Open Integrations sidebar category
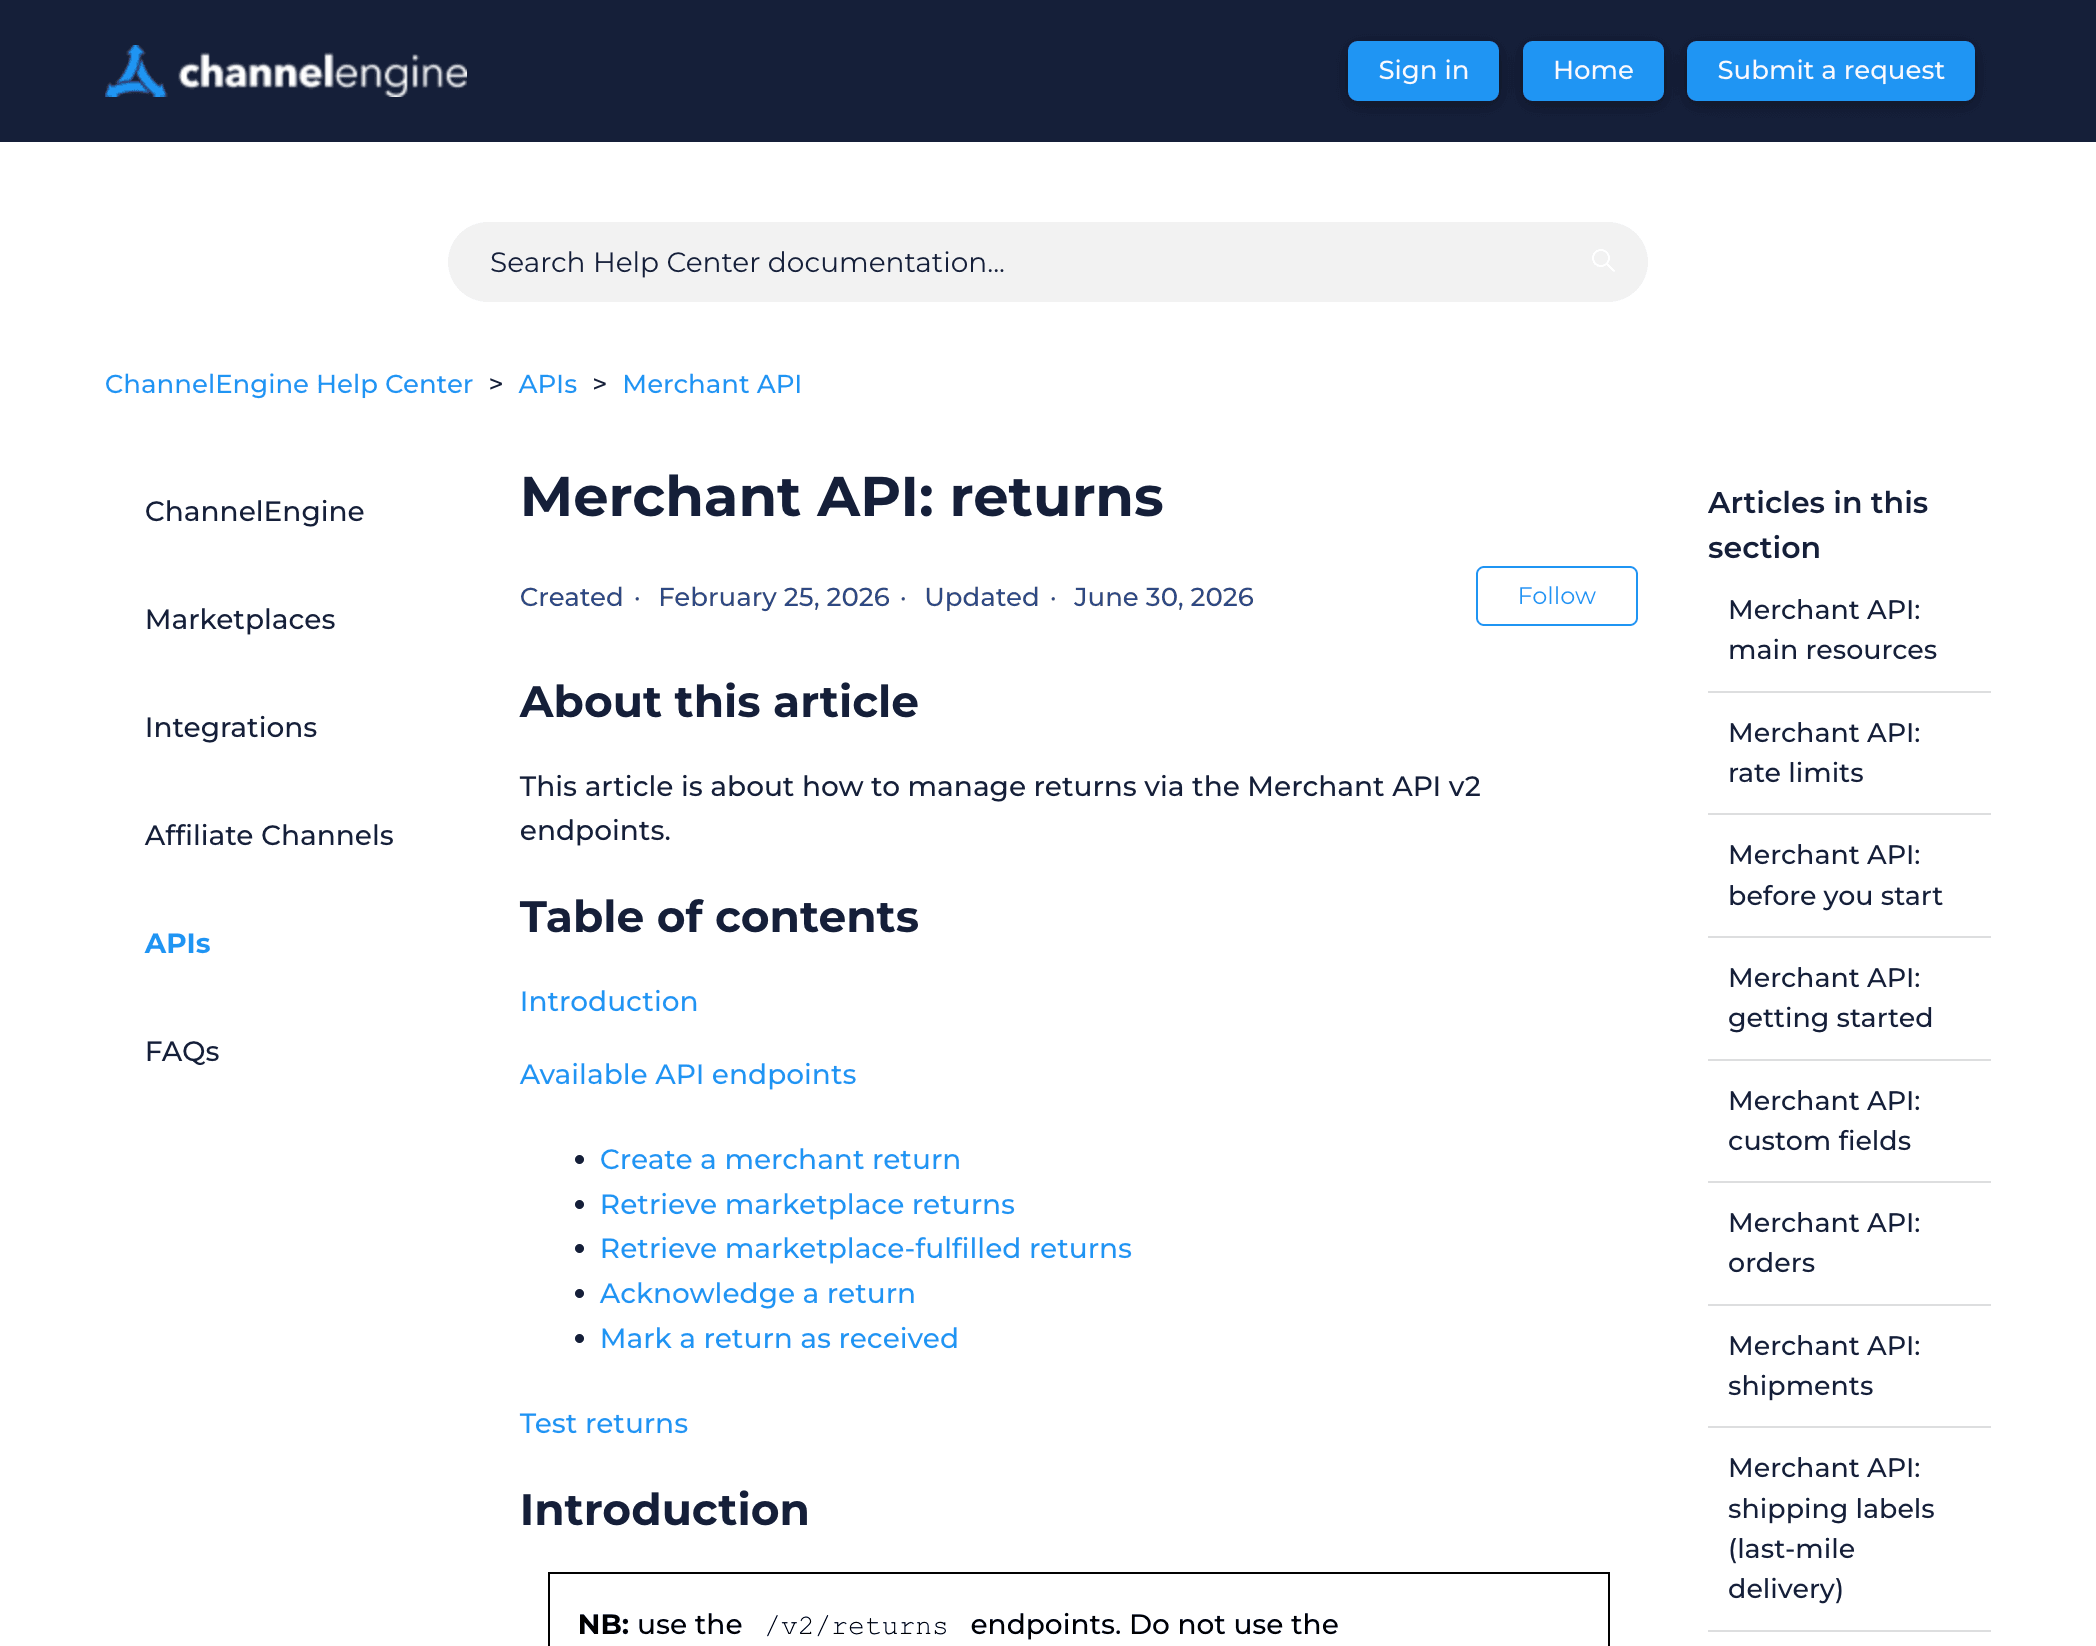2096x1646 pixels. pyautogui.click(x=231, y=727)
